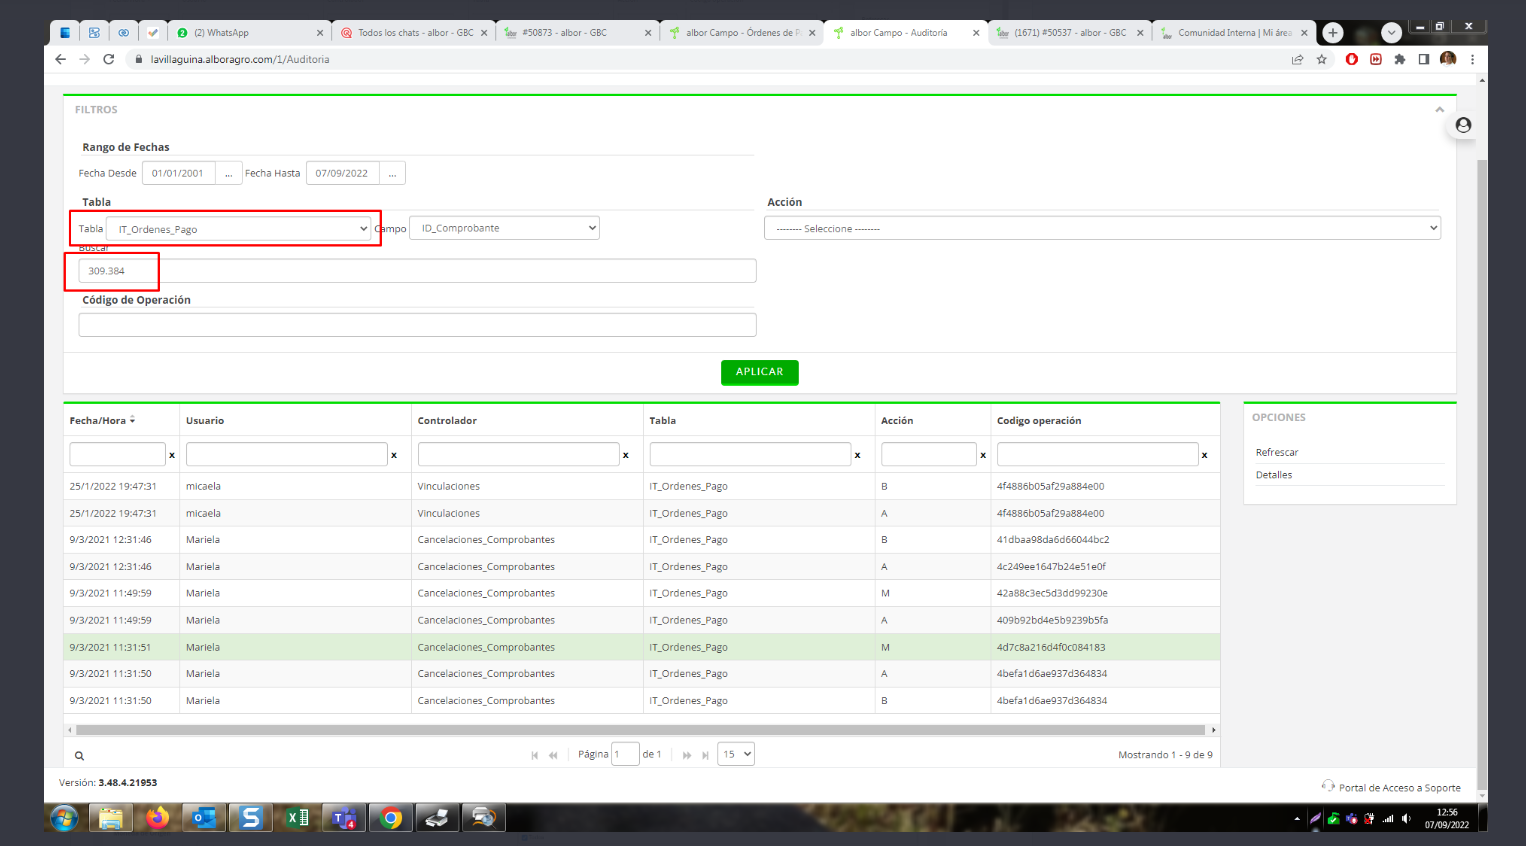Click the Buscar field containing 309.384
The height and width of the screenshot is (846, 1526).
pyautogui.click(x=417, y=271)
